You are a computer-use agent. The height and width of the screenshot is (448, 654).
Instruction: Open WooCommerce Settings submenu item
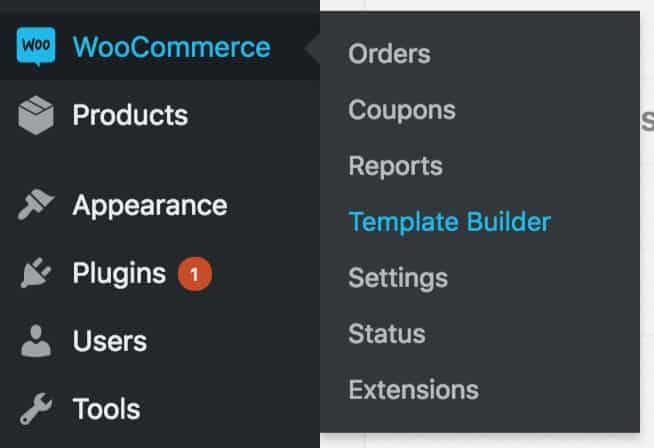click(x=398, y=279)
